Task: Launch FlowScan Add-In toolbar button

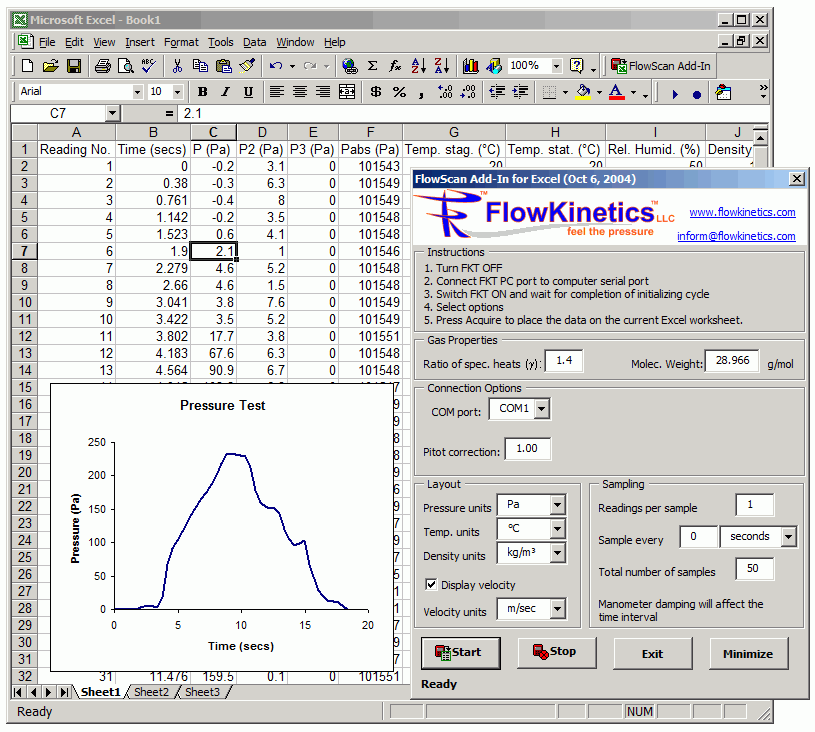Action: [662, 66]
